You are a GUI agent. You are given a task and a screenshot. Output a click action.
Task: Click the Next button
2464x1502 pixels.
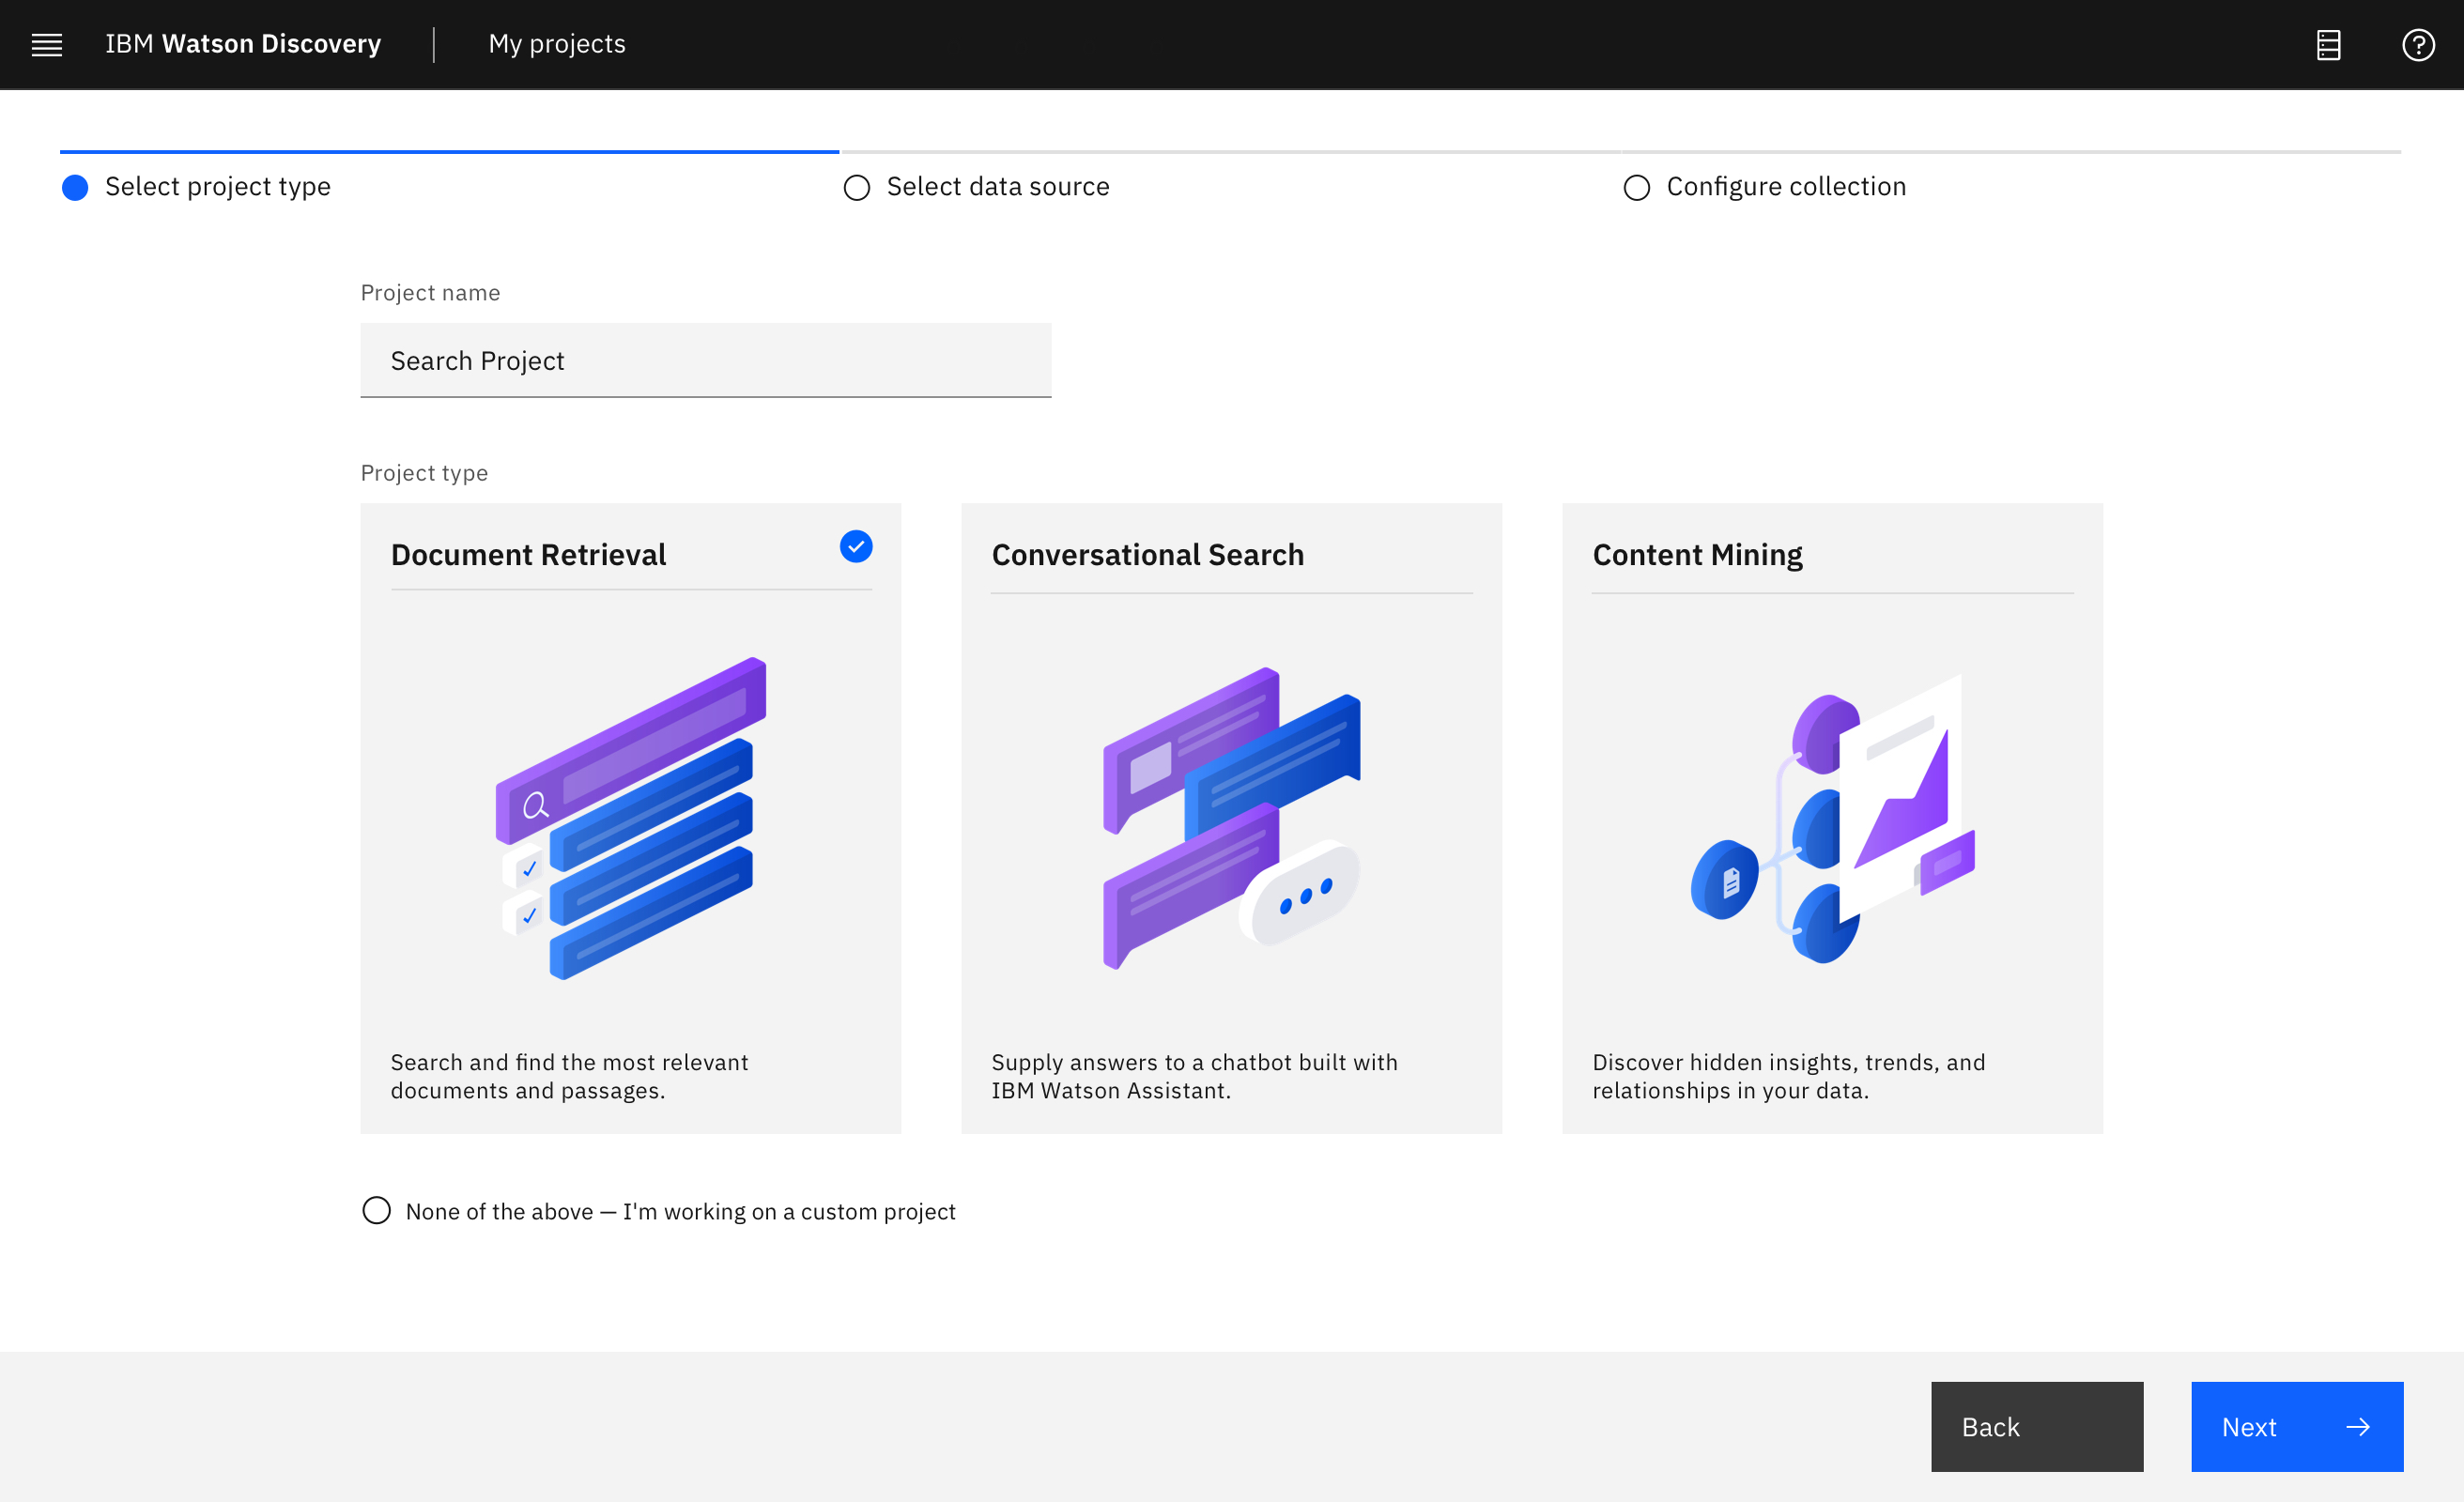(2297, 1426)
